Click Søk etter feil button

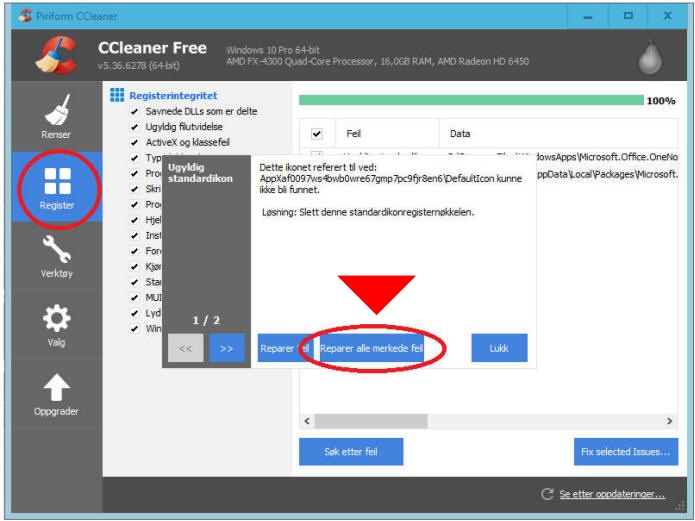(351, 452)
